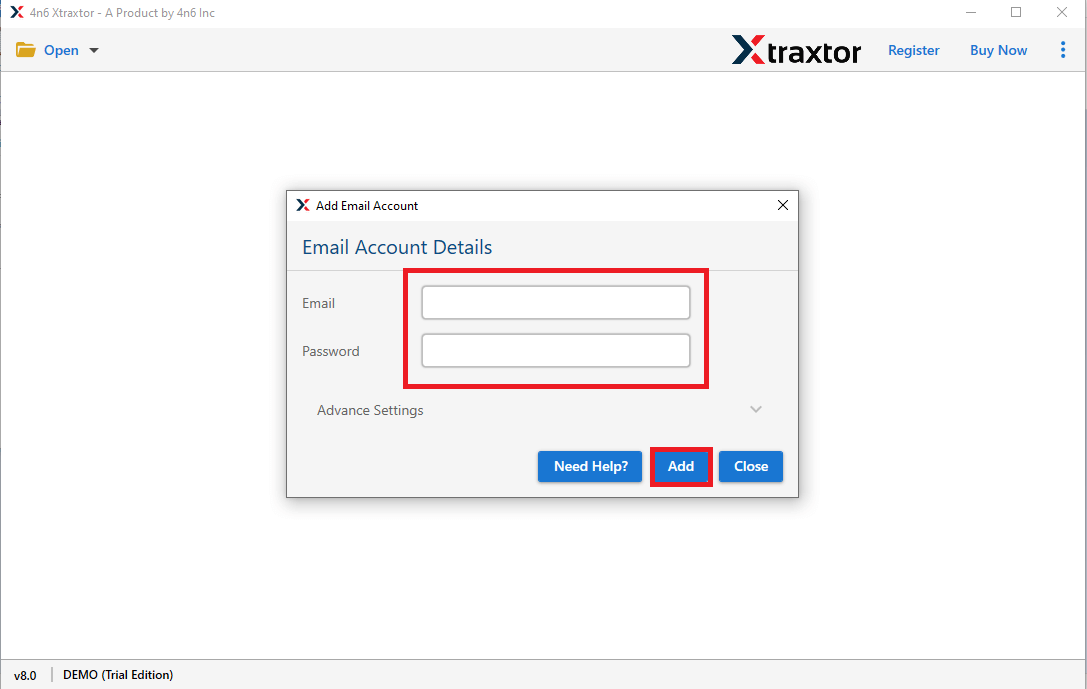
Task: Click the Need Help? button
Action: [x=589, y=466]
